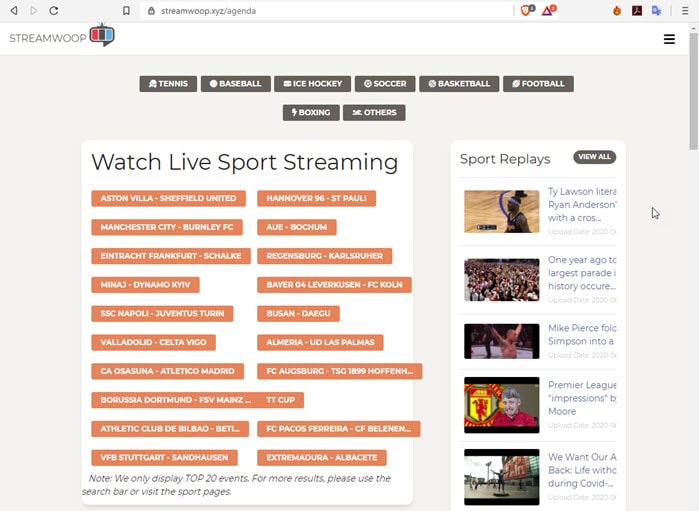Click the page vertical scrollbar thumb
This screenshot has width=699, height=511.
(x=693, y=89)
